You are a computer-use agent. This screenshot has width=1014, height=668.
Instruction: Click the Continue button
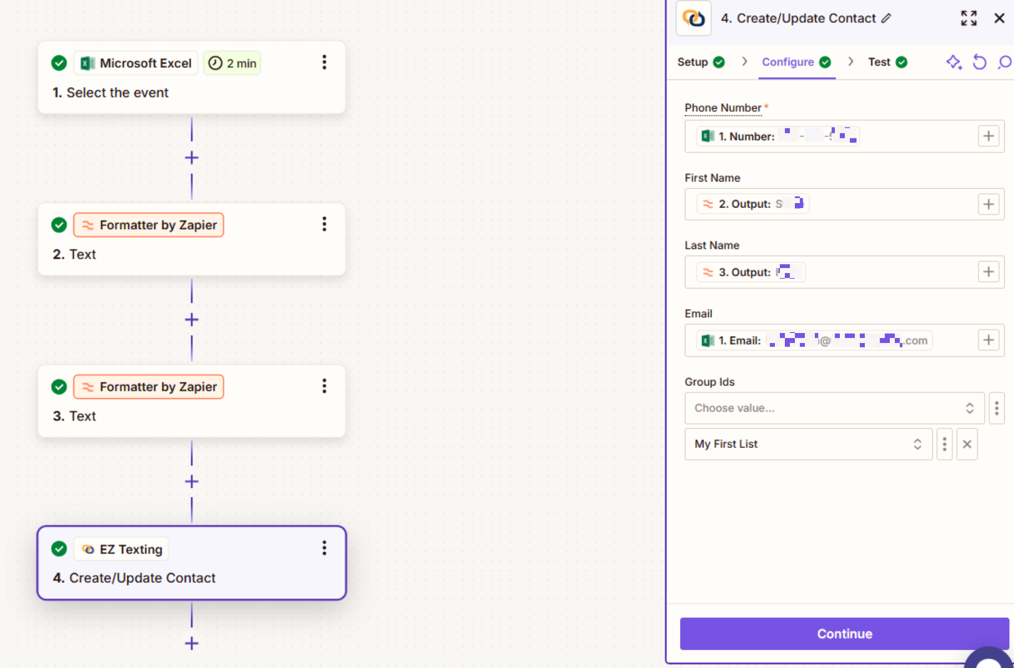[x=845, y=634]
